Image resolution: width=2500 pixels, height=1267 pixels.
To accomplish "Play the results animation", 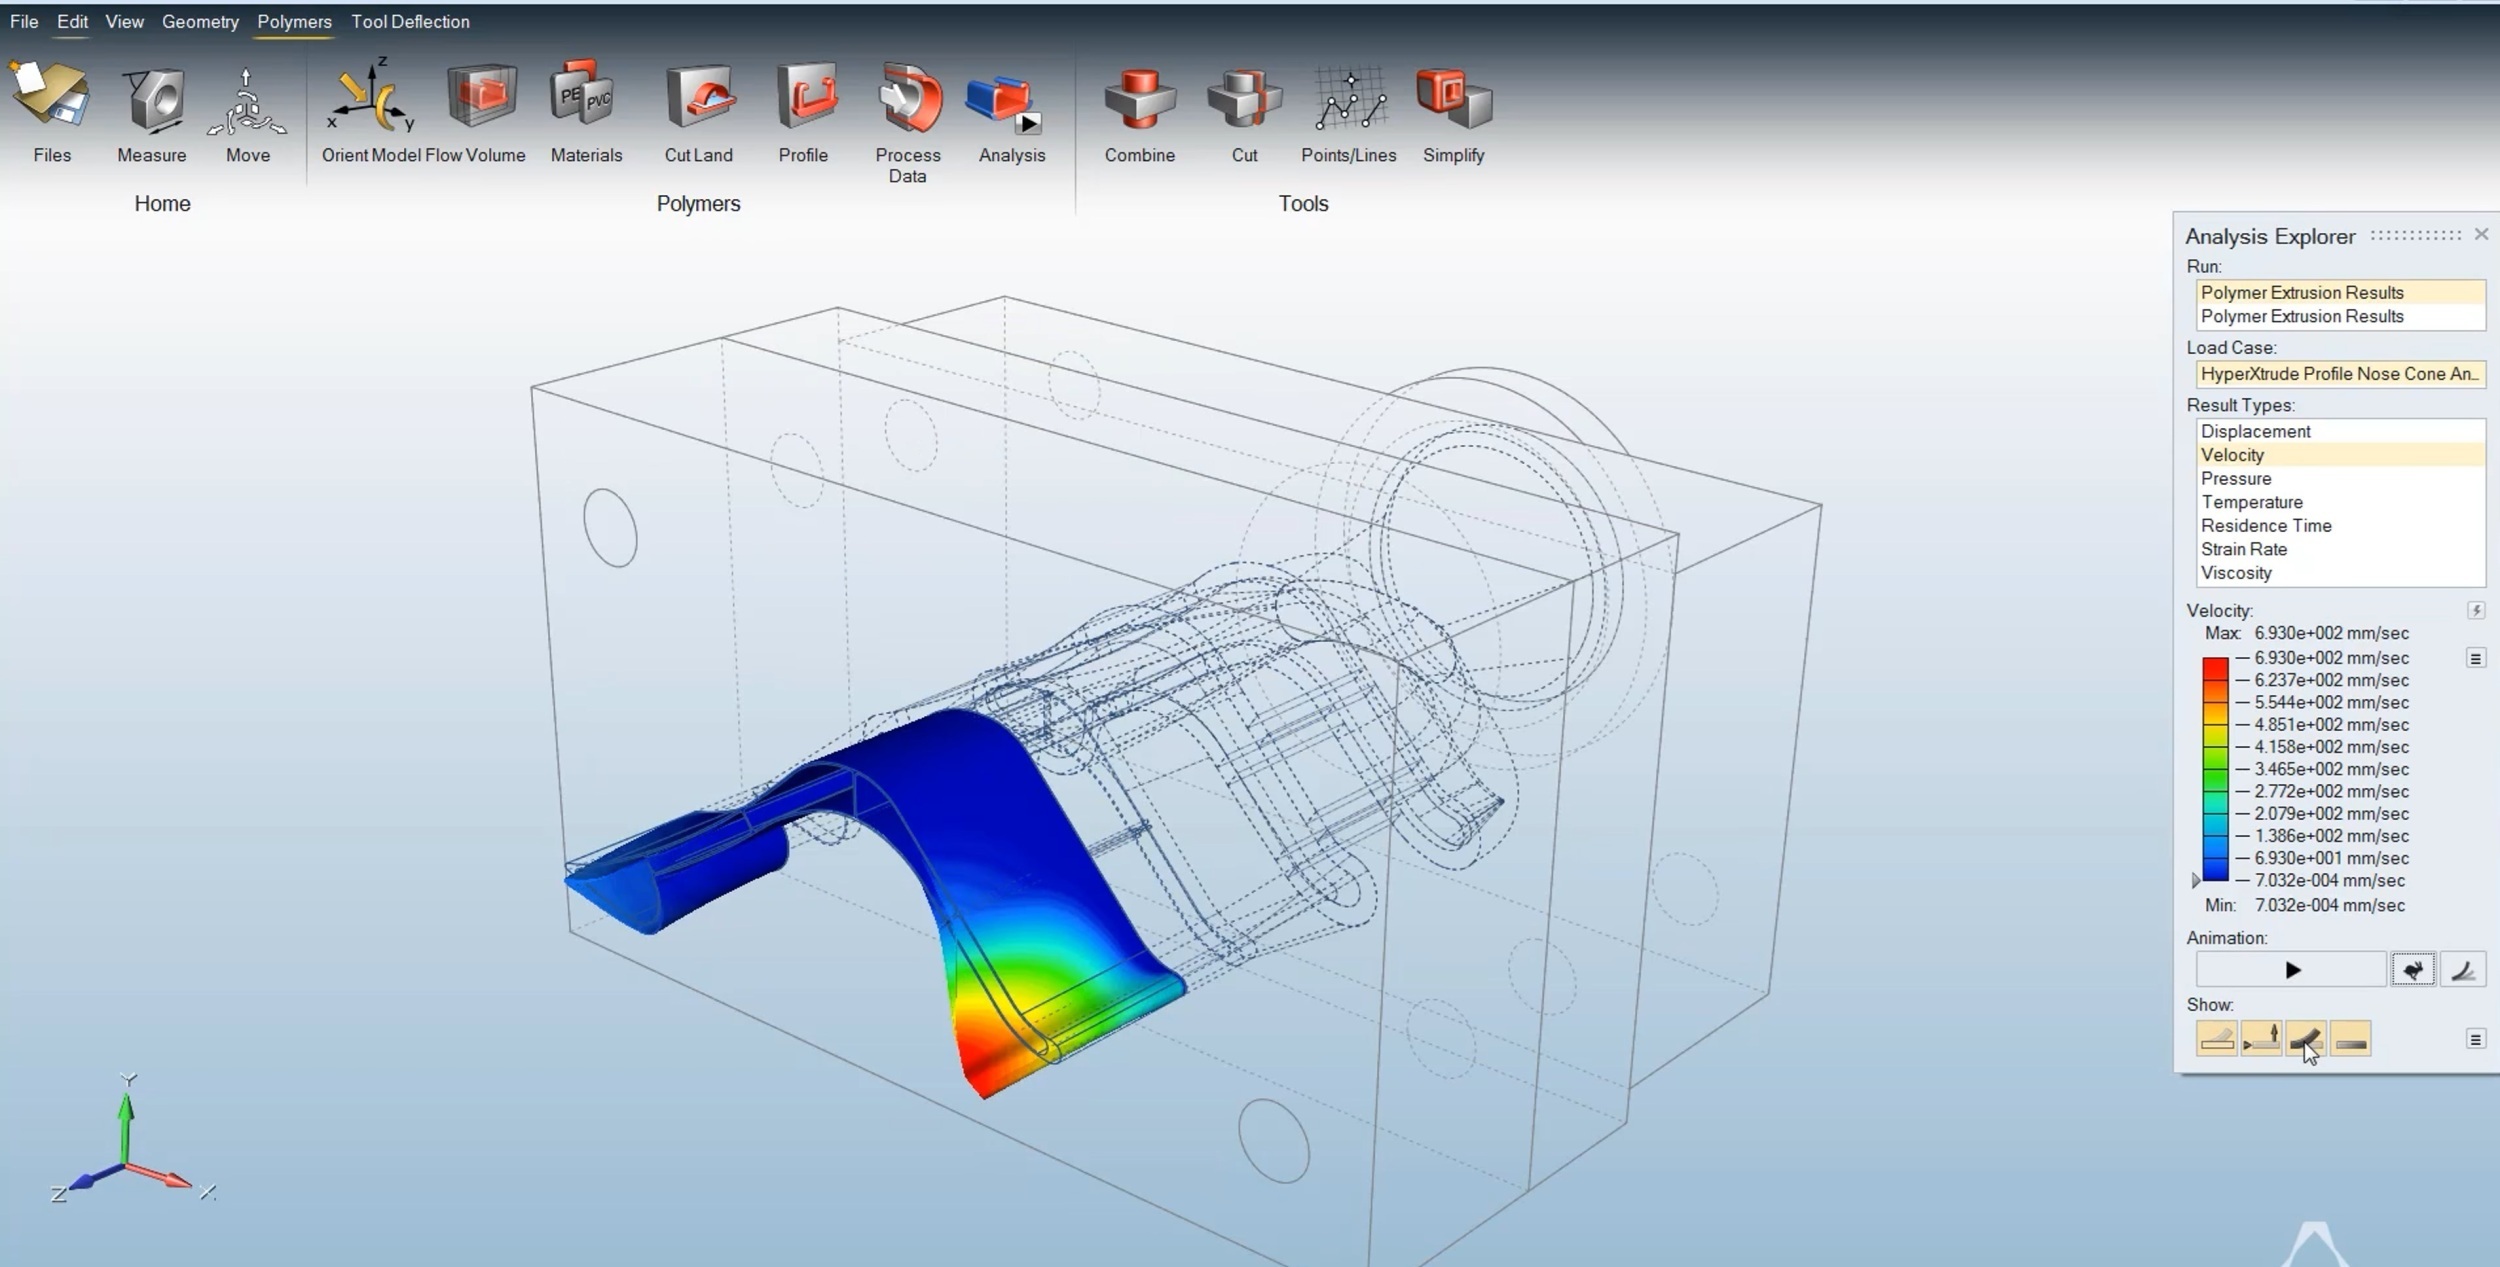I will pos(2291,970).
